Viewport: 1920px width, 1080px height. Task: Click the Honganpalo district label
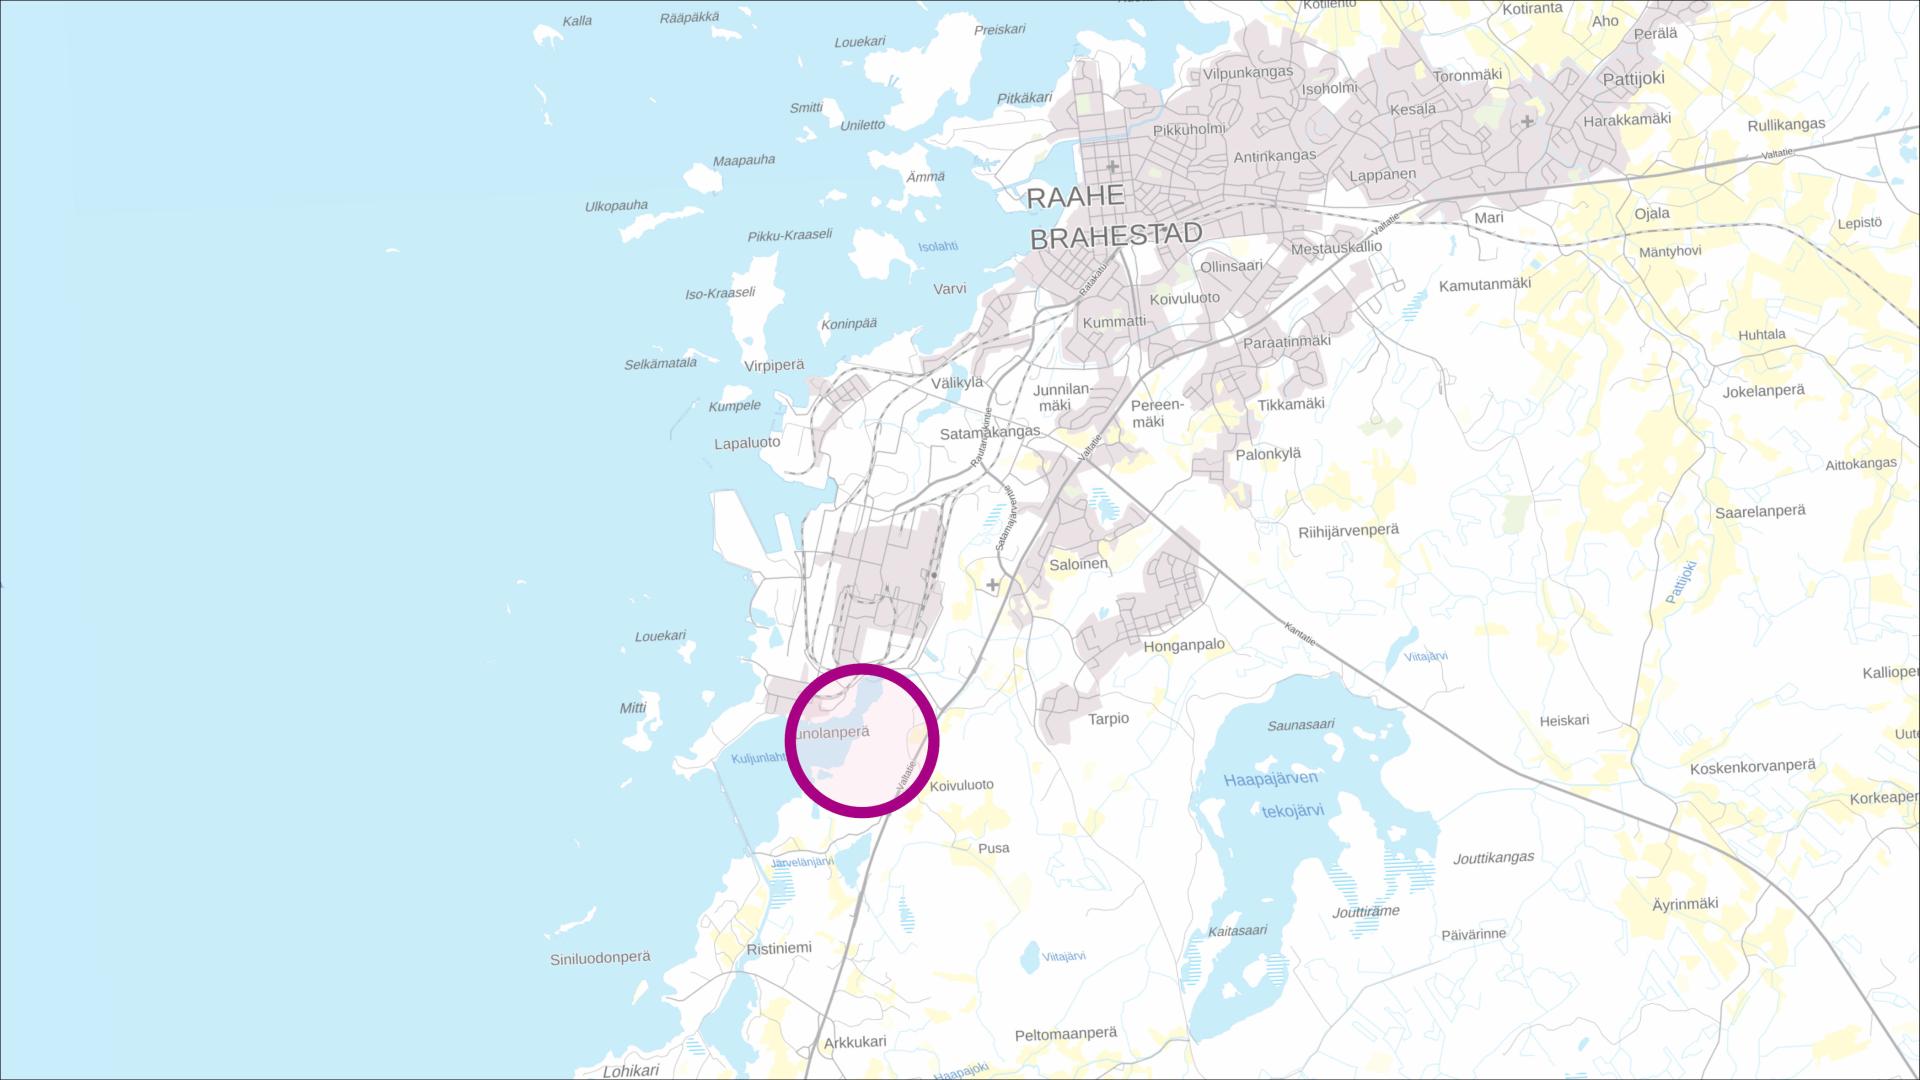click(x=1184, y=646)
